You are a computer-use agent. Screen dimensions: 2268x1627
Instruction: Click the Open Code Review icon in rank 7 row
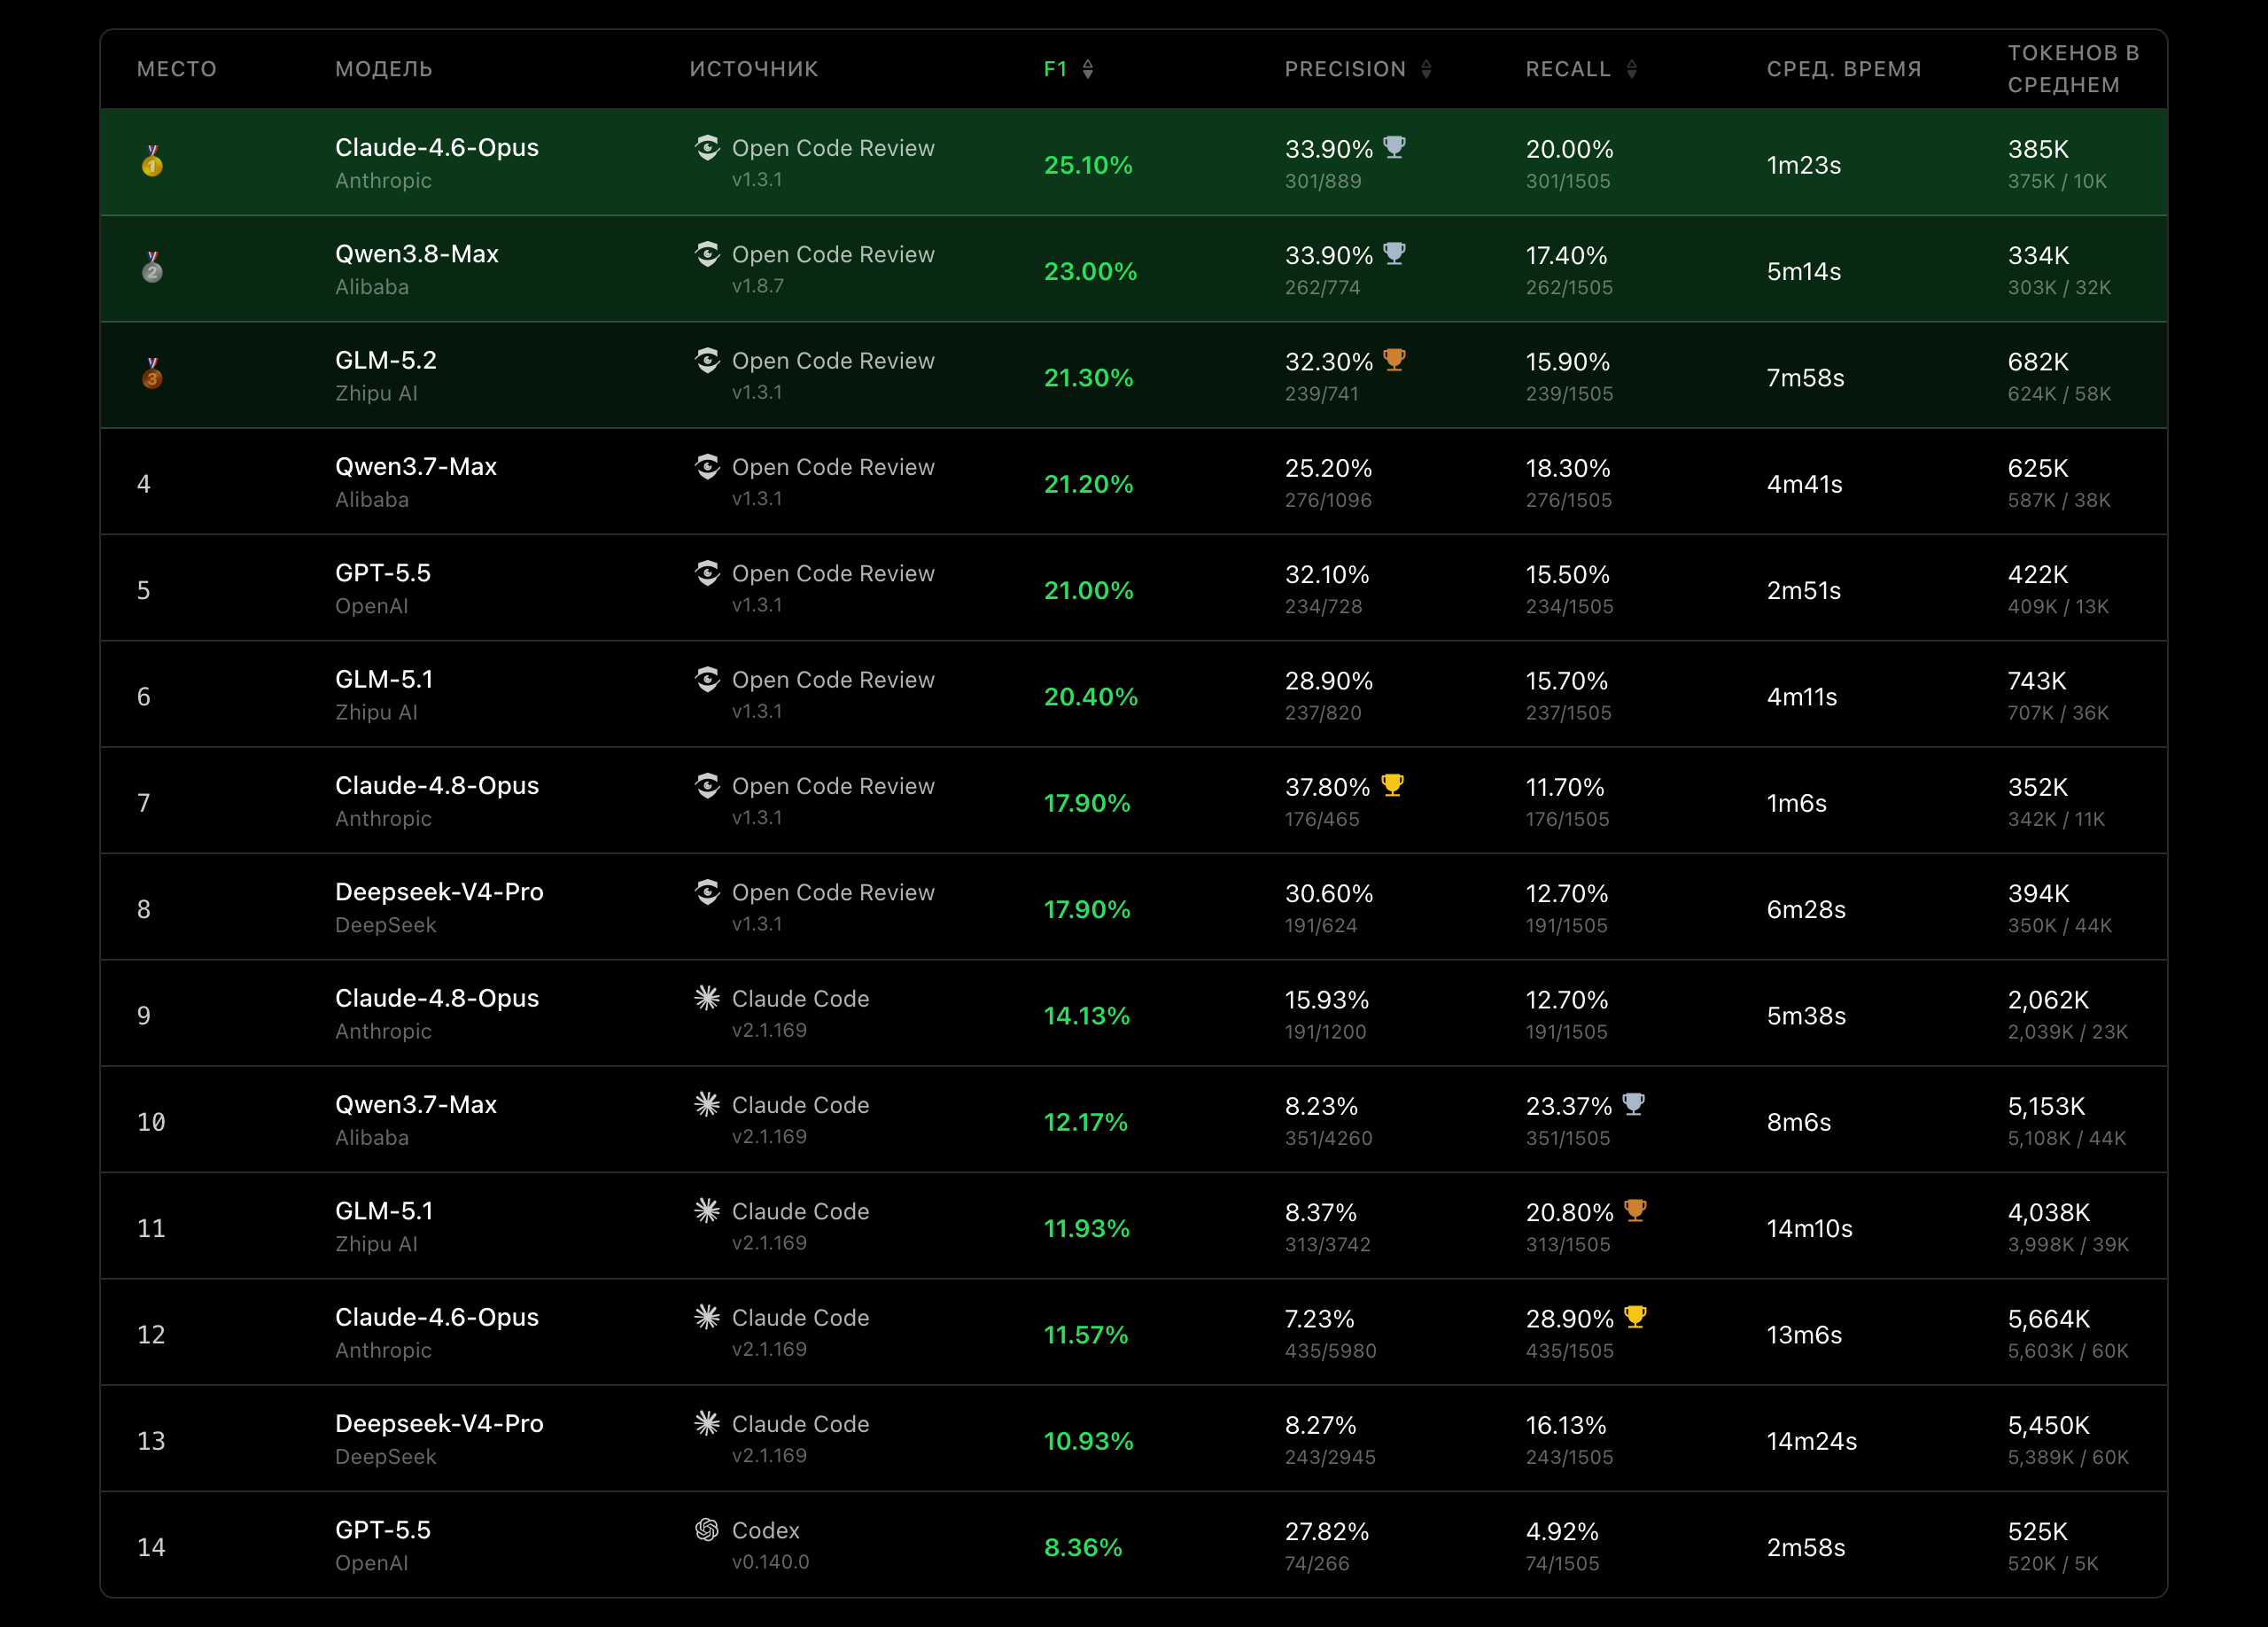click(x=707, y=786)
